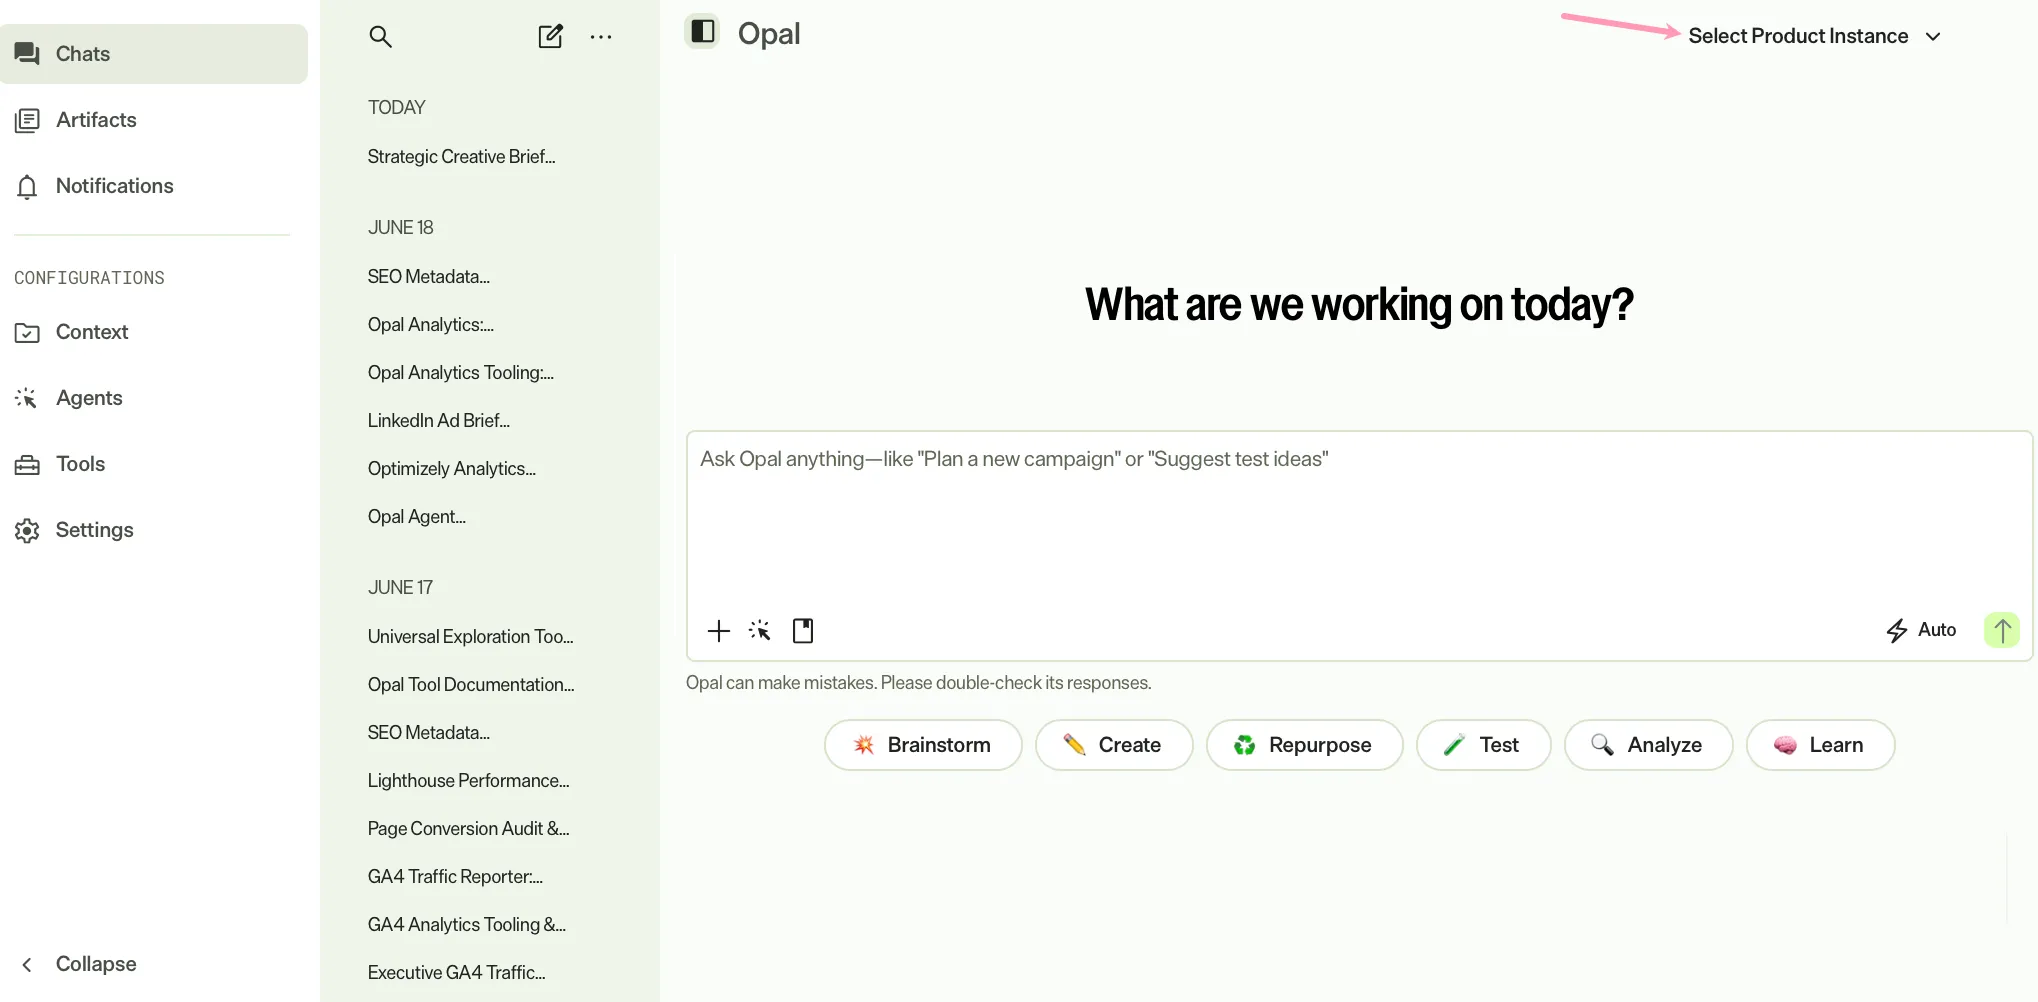Click the agents sparkle cursor icon in composer

pos(760,631)
